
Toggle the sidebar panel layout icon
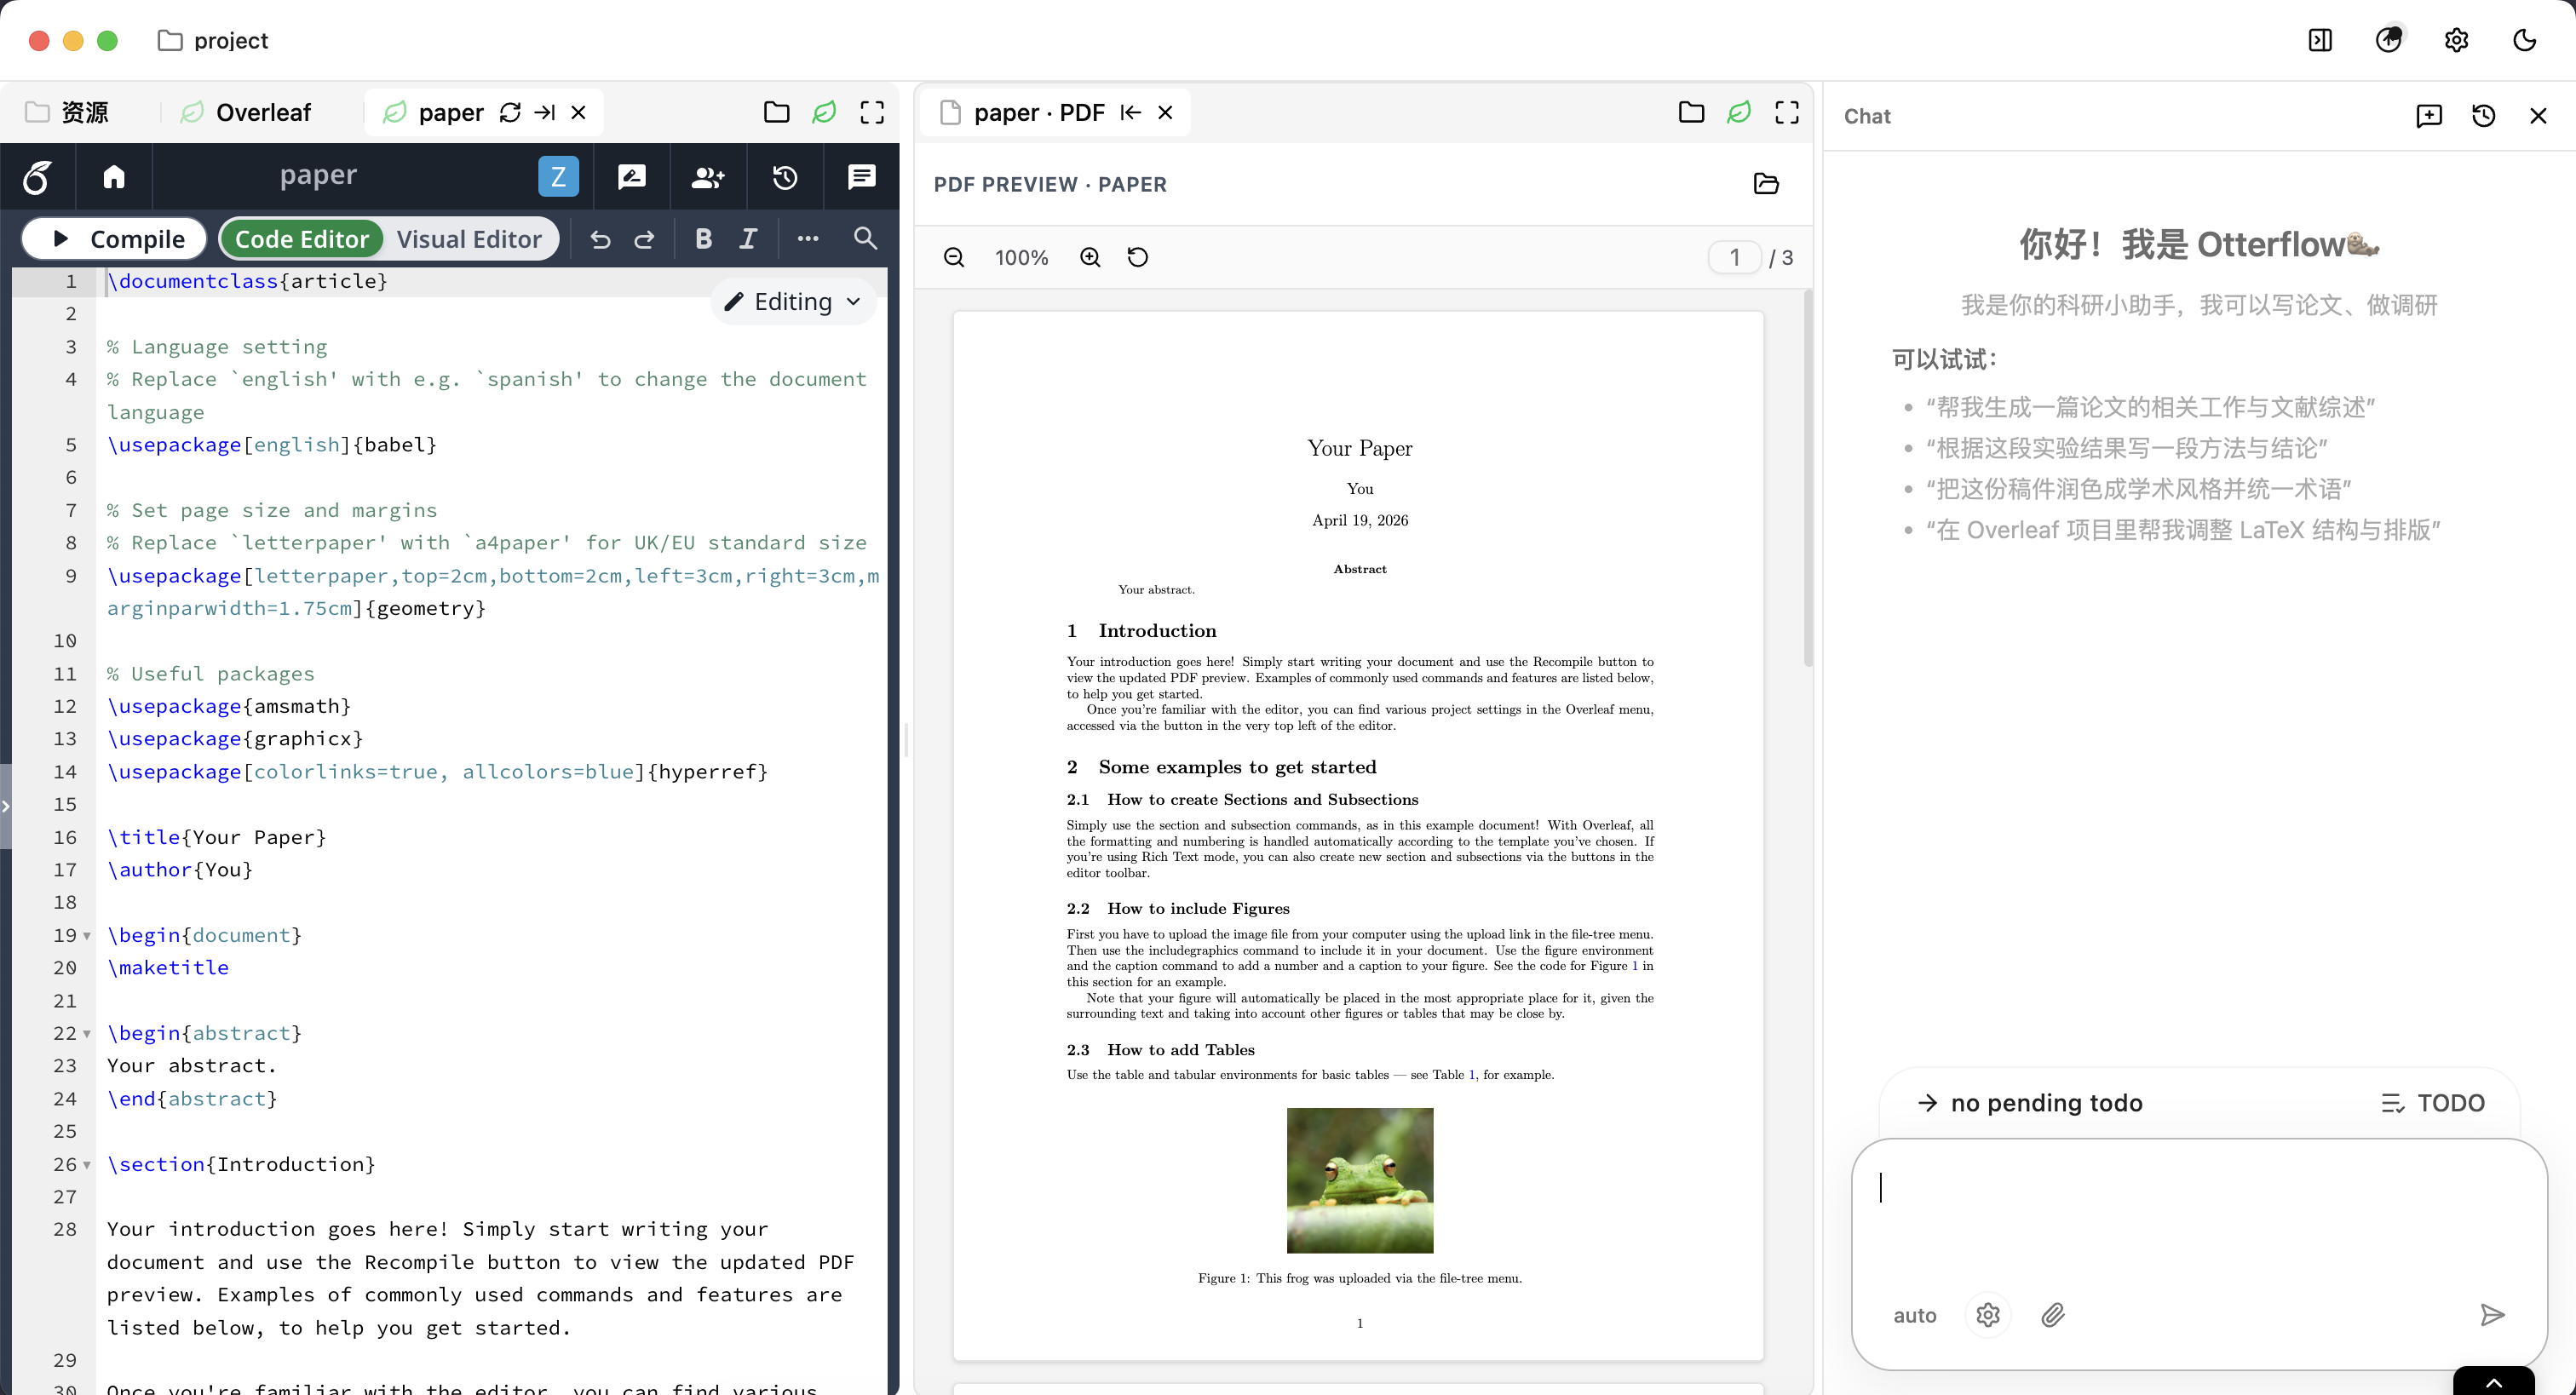click(2320, 40)
